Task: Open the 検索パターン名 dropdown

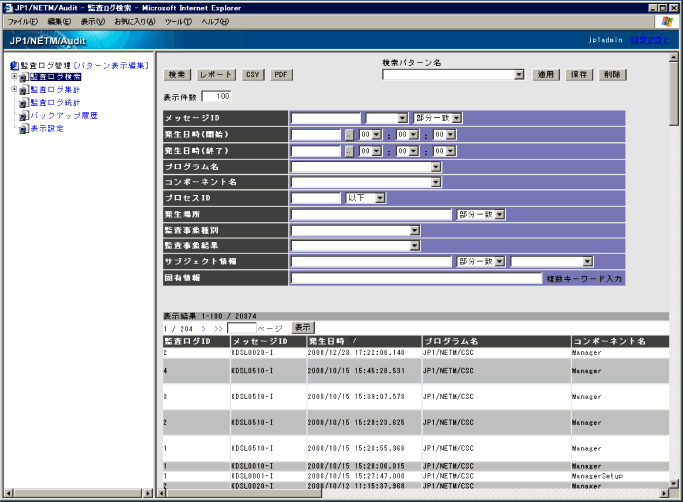Action: 519,74
